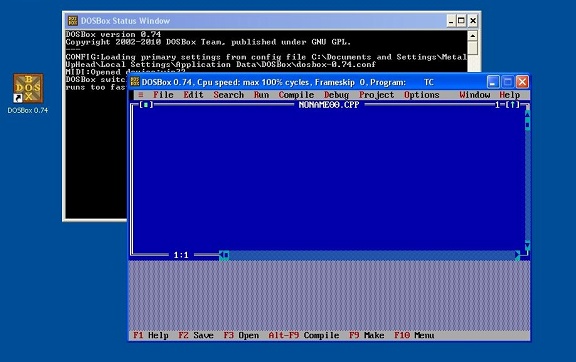The image size is (576, 362).
Task: Click editor vertical scrollbar down arrow
Action: point(528,245)
